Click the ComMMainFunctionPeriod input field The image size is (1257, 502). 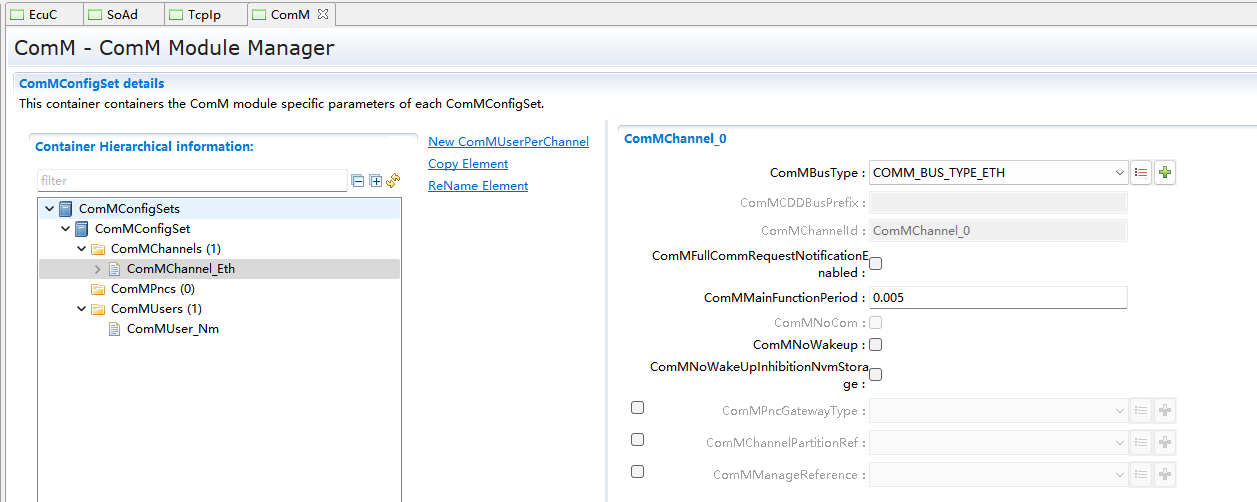(x=997, y=298)
